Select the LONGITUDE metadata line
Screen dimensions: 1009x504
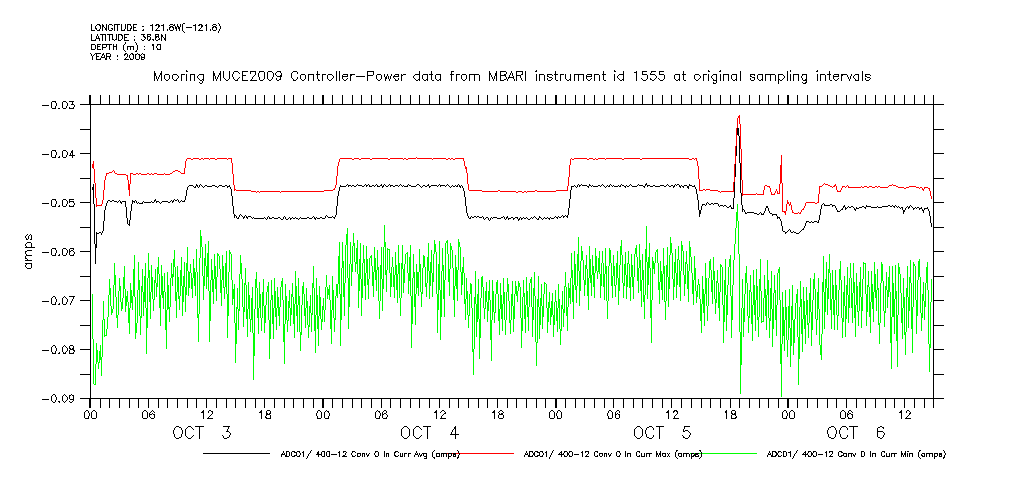155,27
